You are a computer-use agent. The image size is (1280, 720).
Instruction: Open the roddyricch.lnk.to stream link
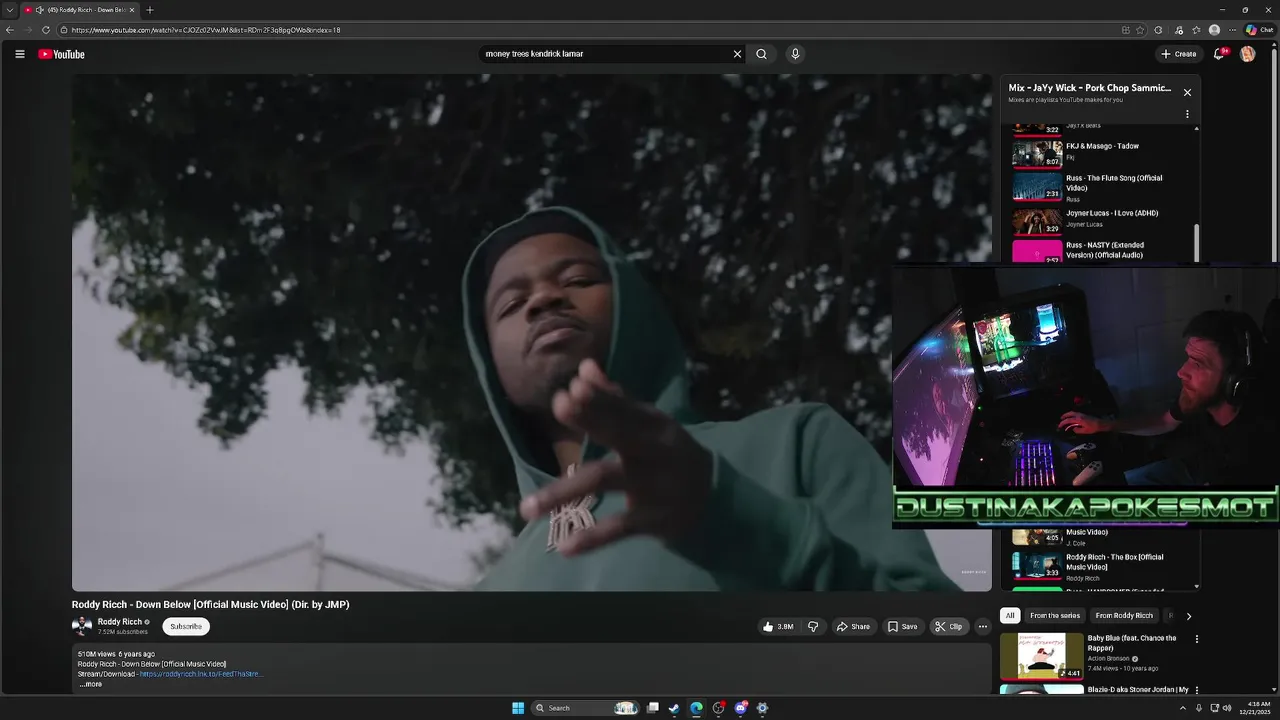coord(201,674)
